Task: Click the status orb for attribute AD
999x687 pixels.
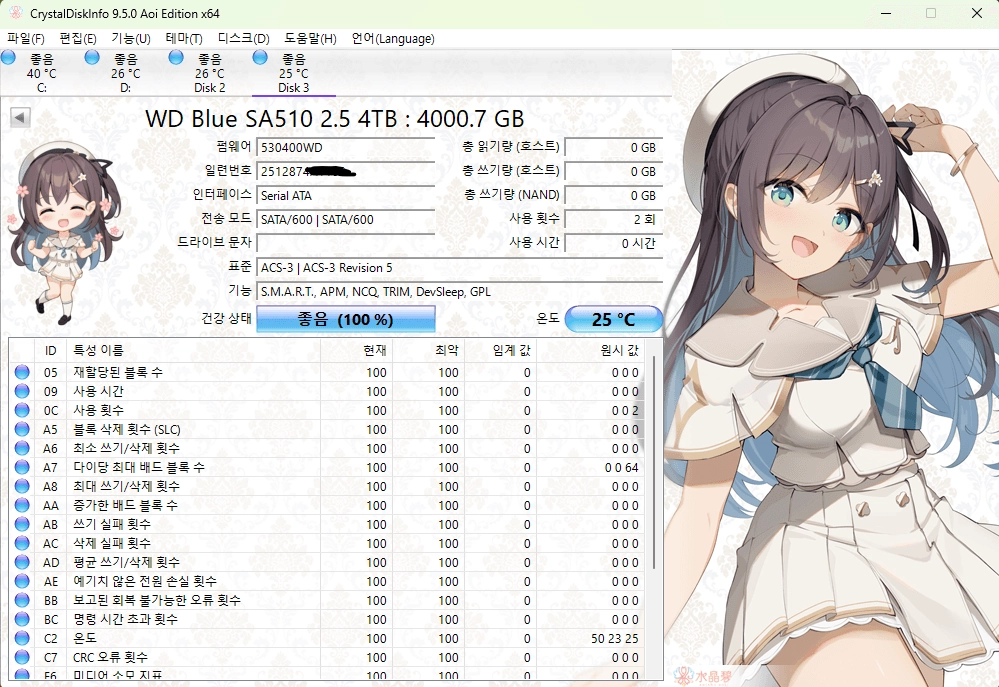Action: tap(22, 562)
